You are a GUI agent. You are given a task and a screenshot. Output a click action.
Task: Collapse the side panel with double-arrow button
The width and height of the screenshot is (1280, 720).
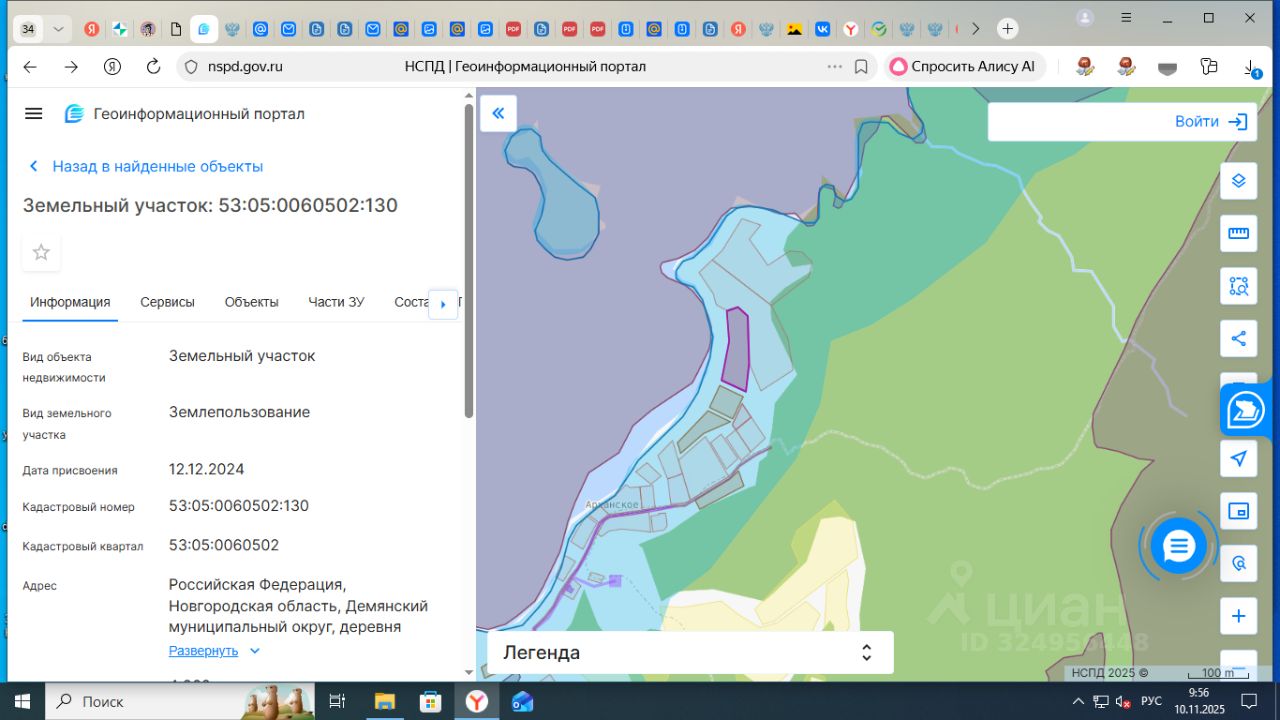click(x=498, y=113)
